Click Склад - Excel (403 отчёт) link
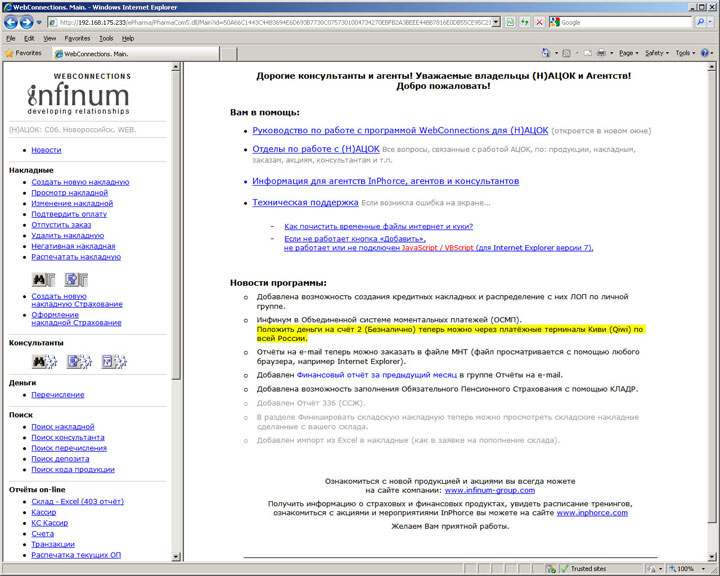720x576 pixels. pos(77,501)
